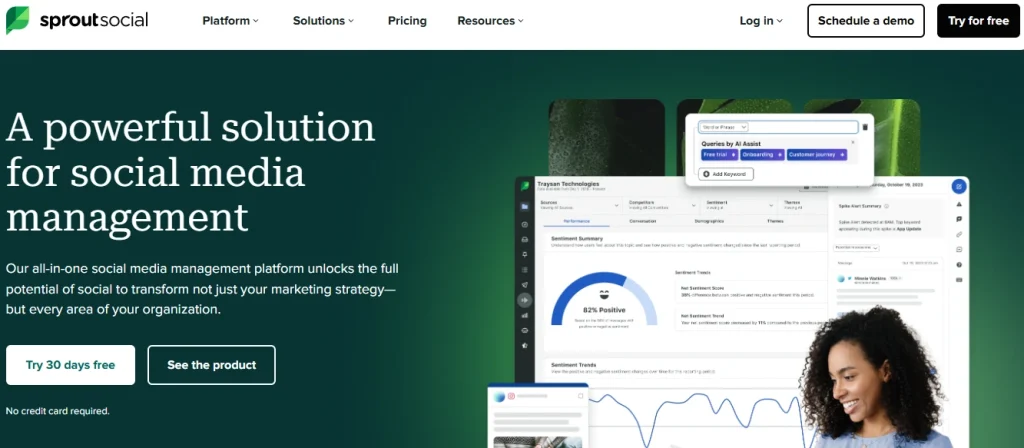
Task: Open the dropdown below Spike Alert Summary
Action: coord(856,248)
